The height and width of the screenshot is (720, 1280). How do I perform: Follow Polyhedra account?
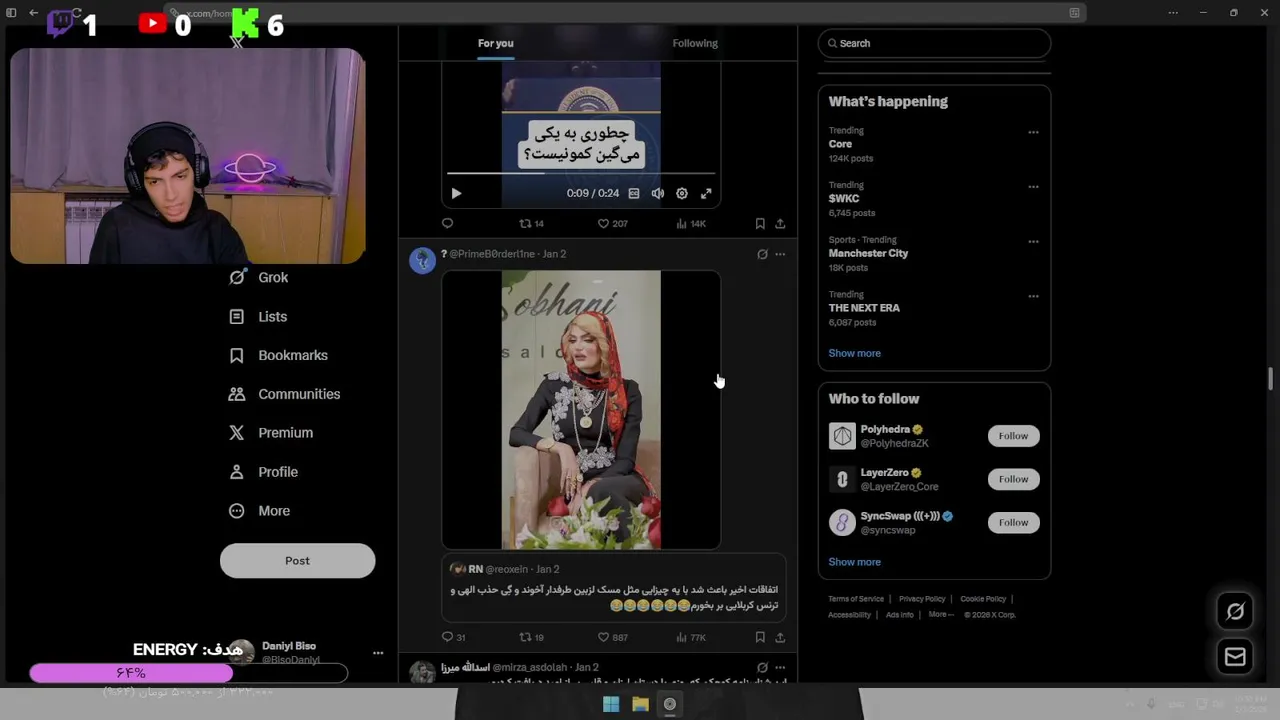pyautogui.click(x=1013, y=436)
